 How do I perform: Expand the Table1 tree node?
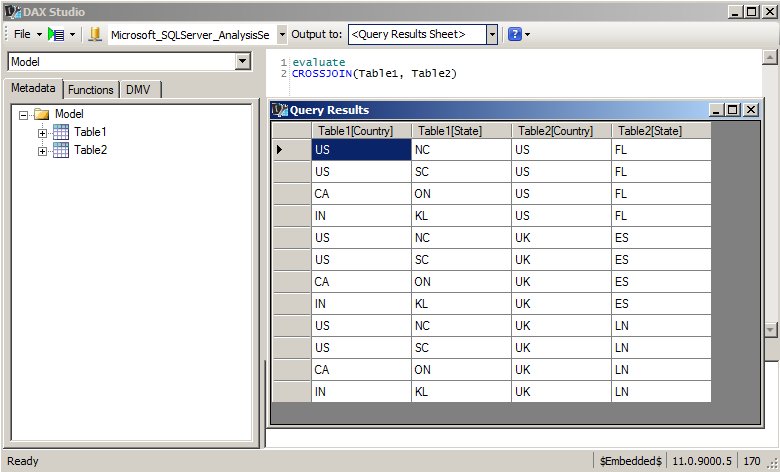click(x=43, y=133)
